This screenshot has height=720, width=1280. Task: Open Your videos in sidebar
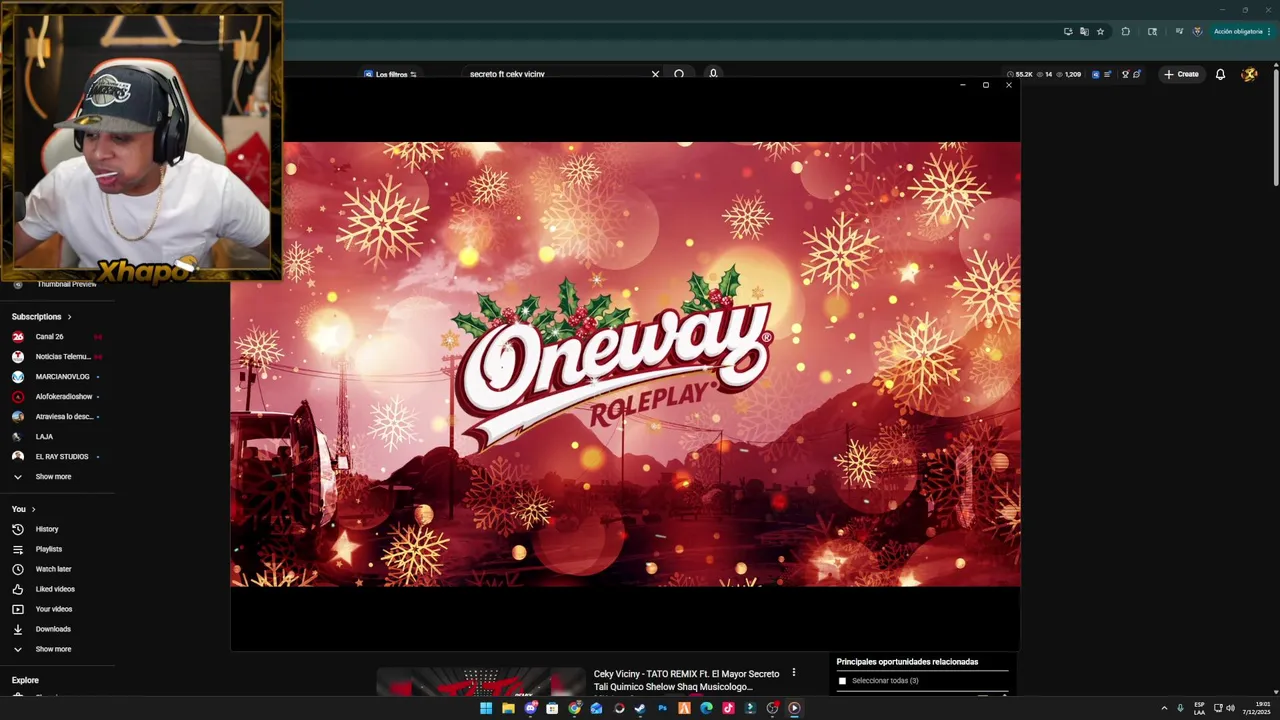(x=56, y=609)
